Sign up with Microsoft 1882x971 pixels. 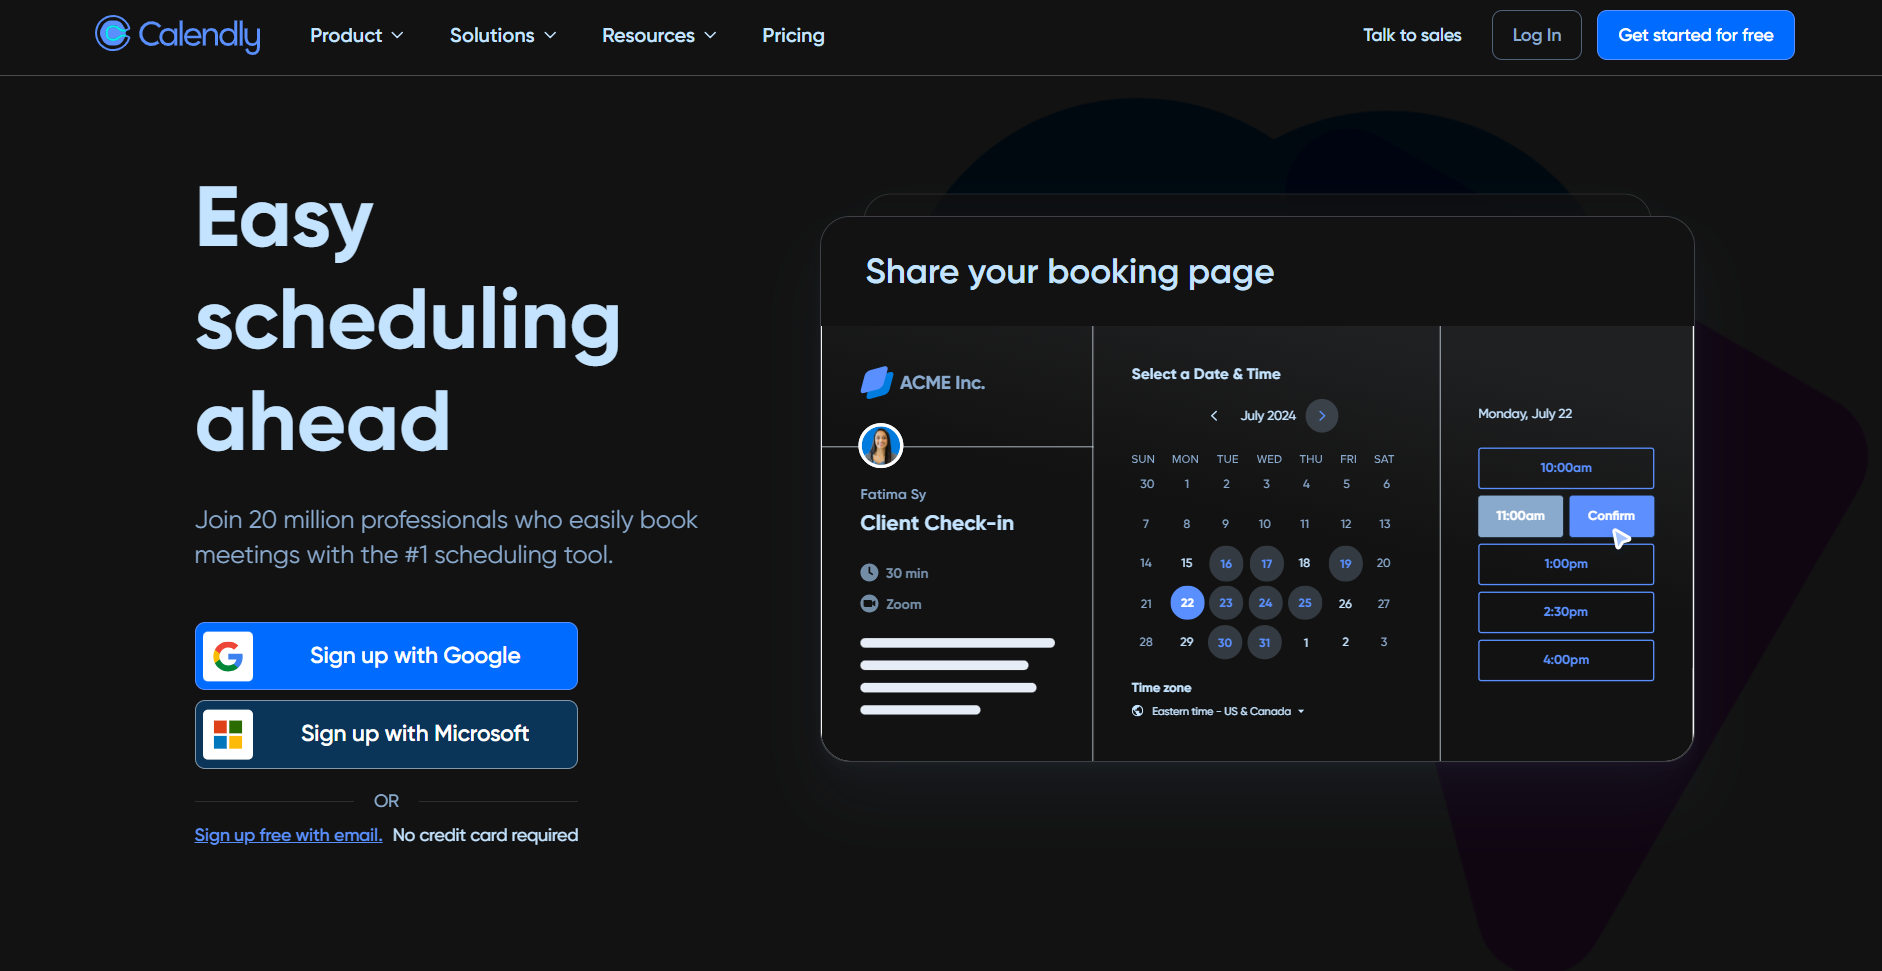386,734
